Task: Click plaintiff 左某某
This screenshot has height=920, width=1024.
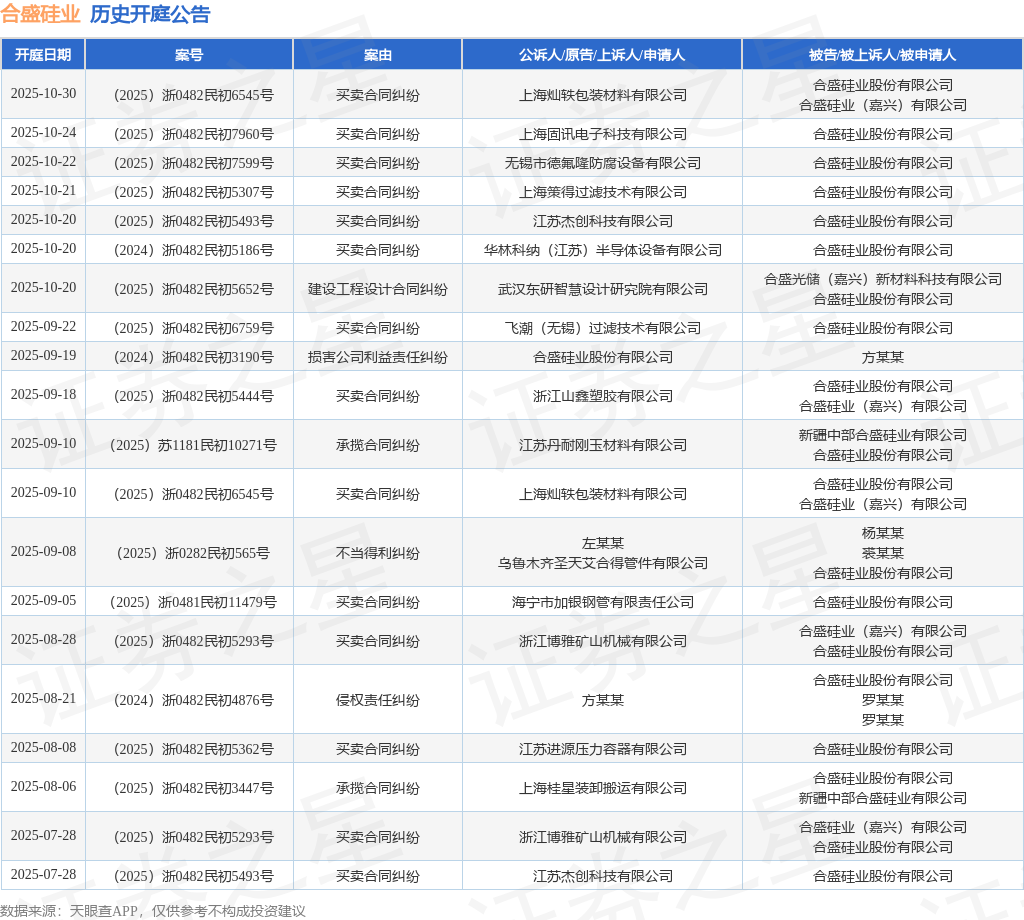Action: point(602,543)
